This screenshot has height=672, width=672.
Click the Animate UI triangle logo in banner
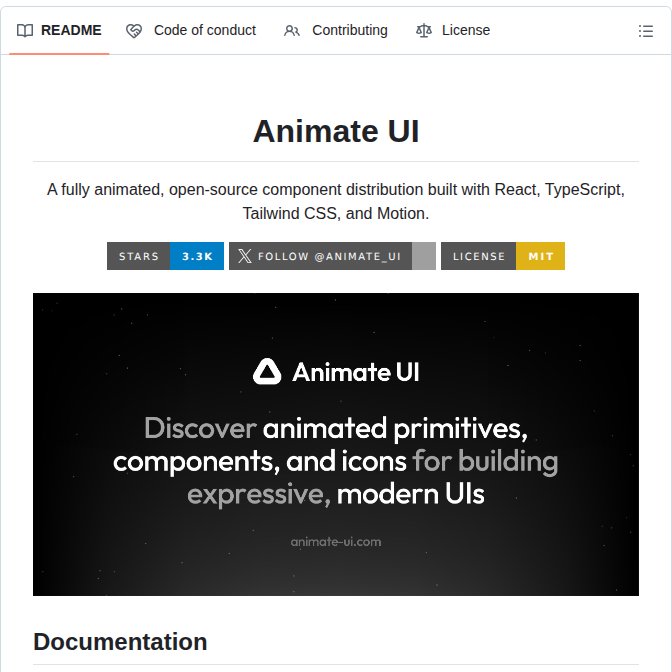tap(267, 371)
